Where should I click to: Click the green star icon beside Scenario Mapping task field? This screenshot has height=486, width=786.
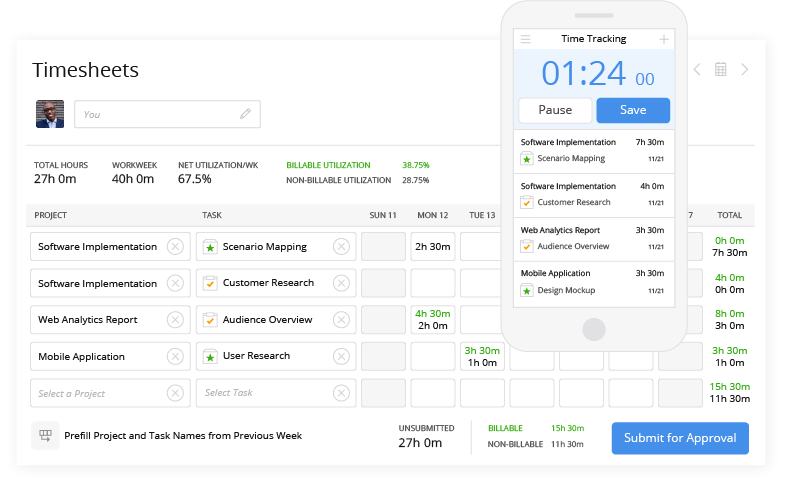[210, 247]
